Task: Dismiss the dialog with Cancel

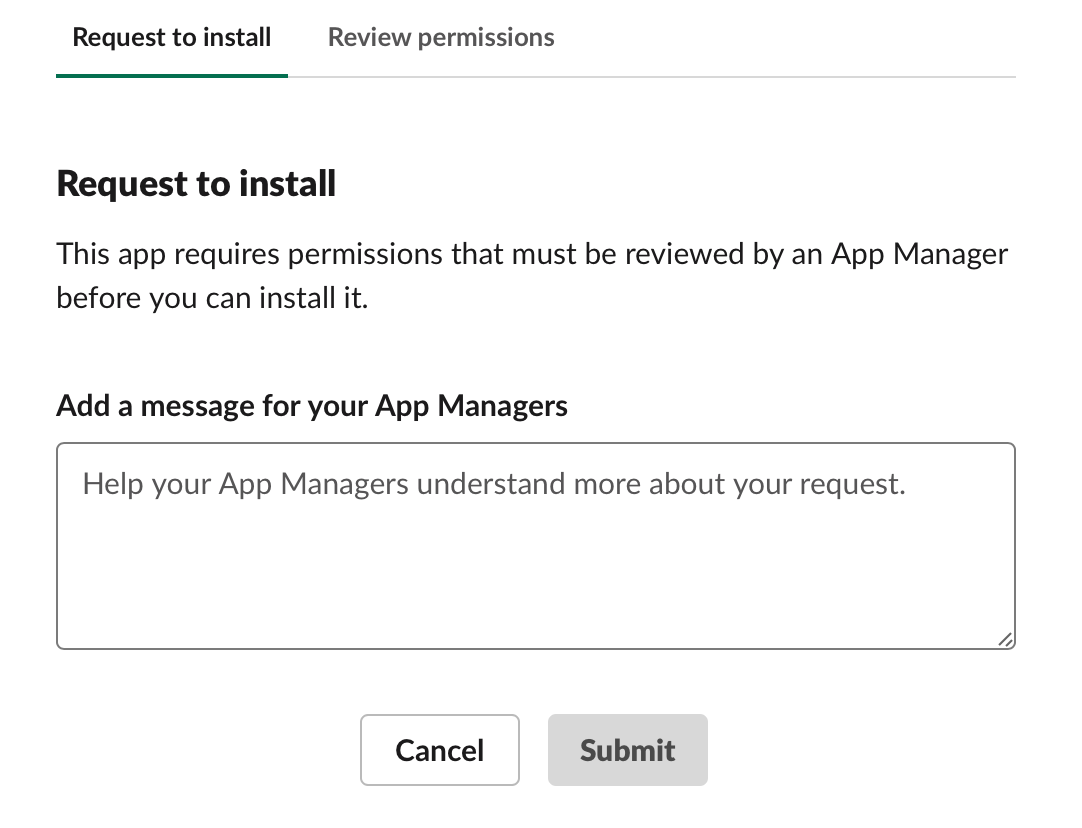Action: (440, 750)
